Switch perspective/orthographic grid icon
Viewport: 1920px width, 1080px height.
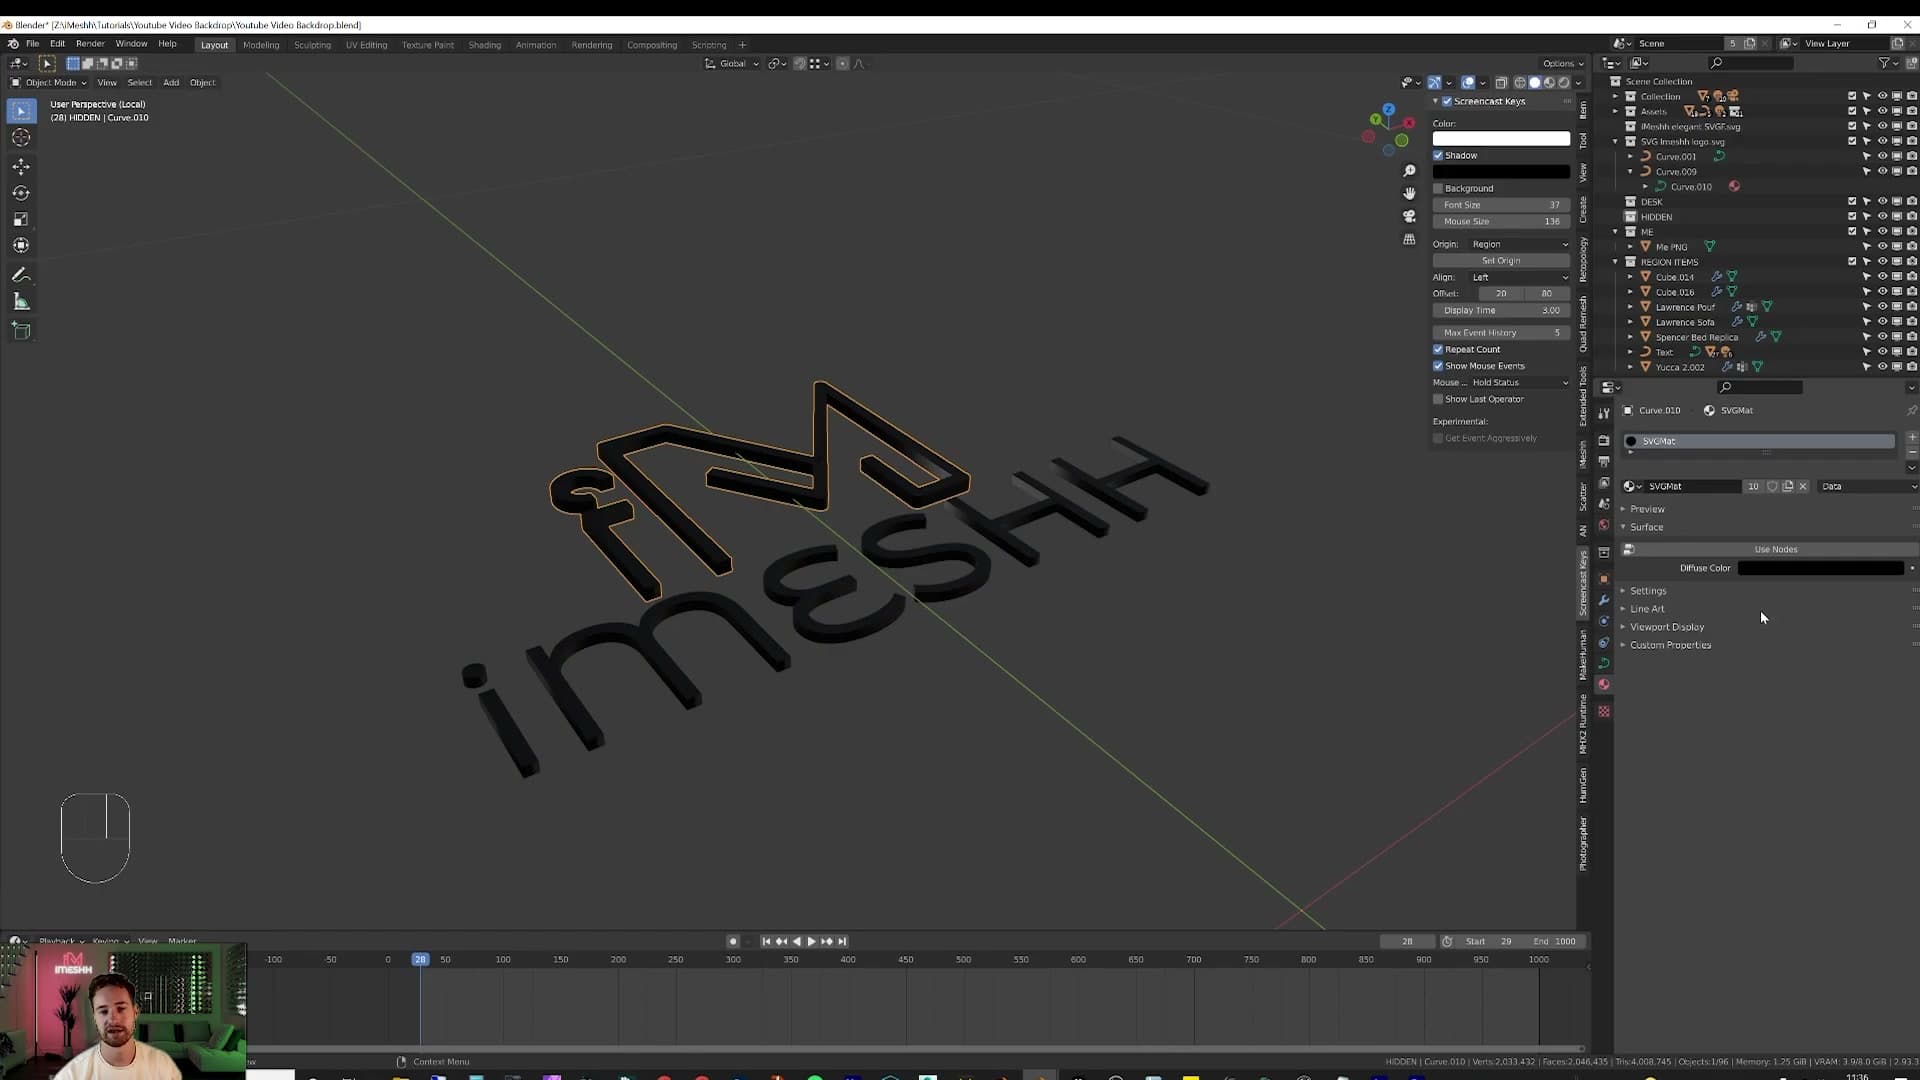tap(1409, 239)
